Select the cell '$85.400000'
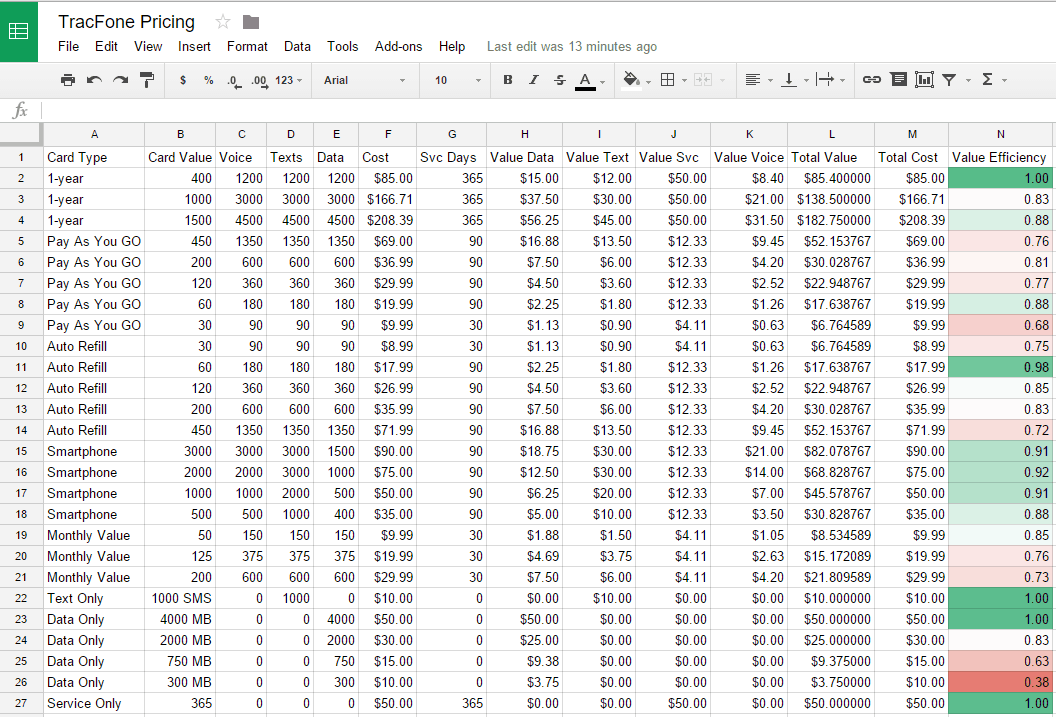 pyautogui.click(x=831, y=178)
